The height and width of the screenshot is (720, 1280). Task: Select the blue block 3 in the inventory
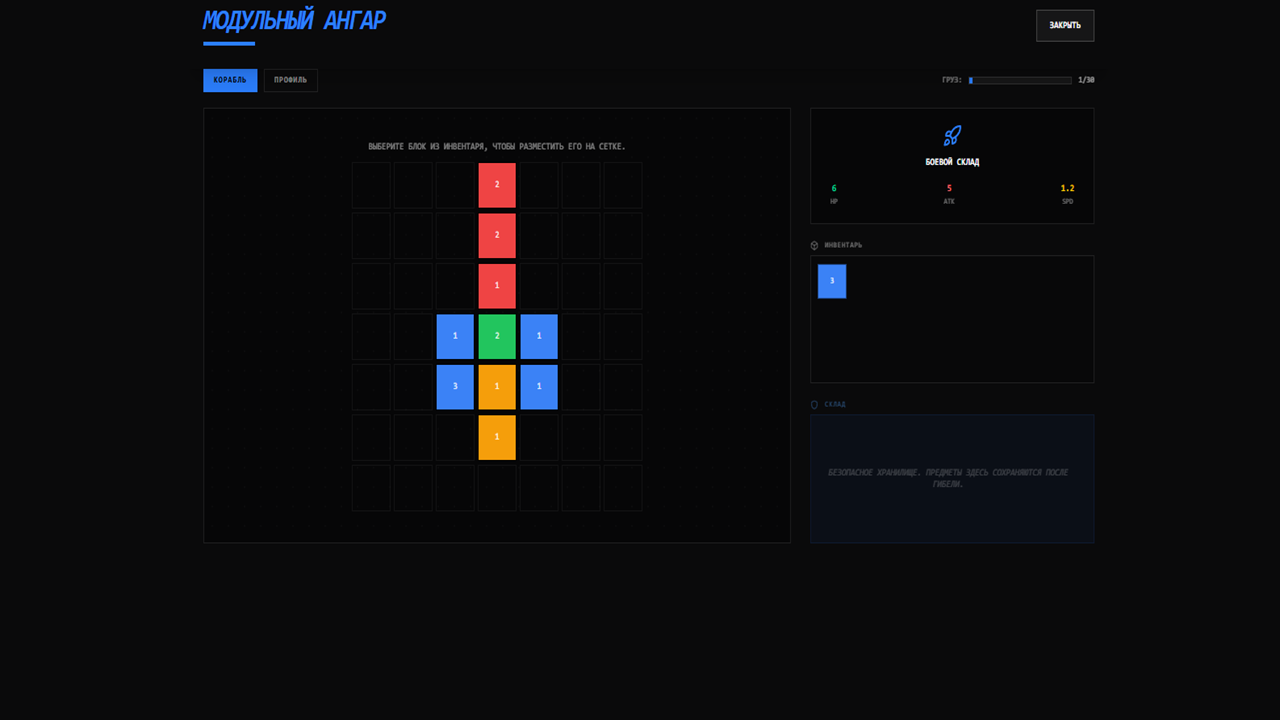click(832, 281)
